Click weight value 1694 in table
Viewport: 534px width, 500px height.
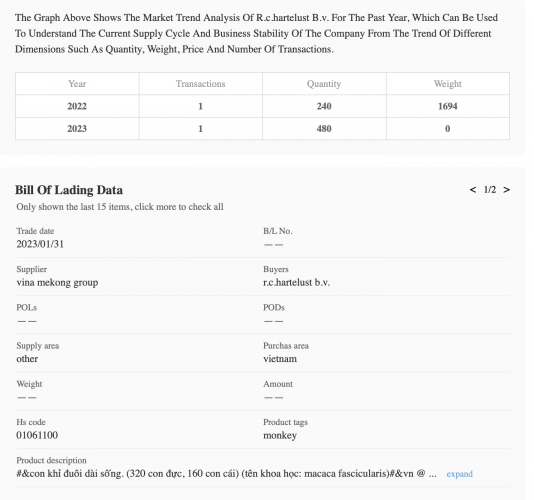click(x=447, y=106)
